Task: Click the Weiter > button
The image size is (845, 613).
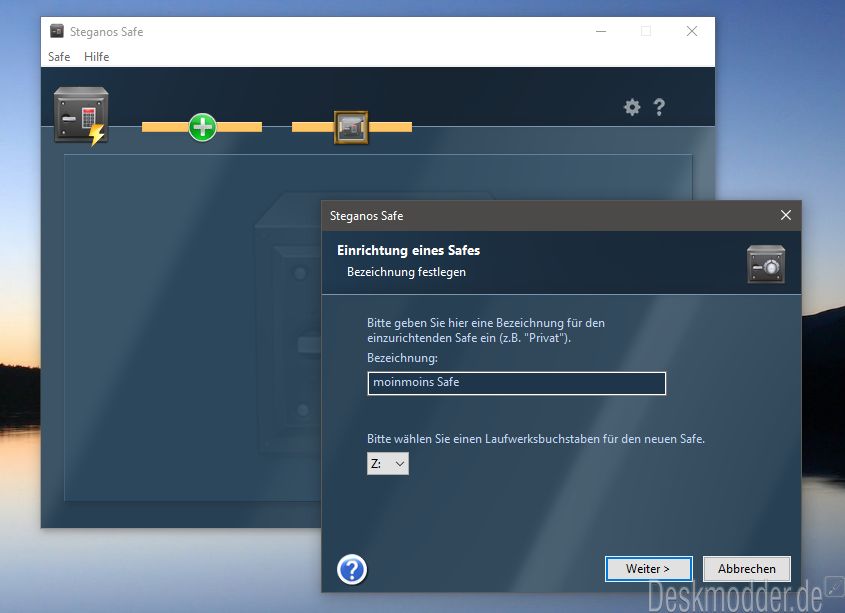Action: point(648,569)
